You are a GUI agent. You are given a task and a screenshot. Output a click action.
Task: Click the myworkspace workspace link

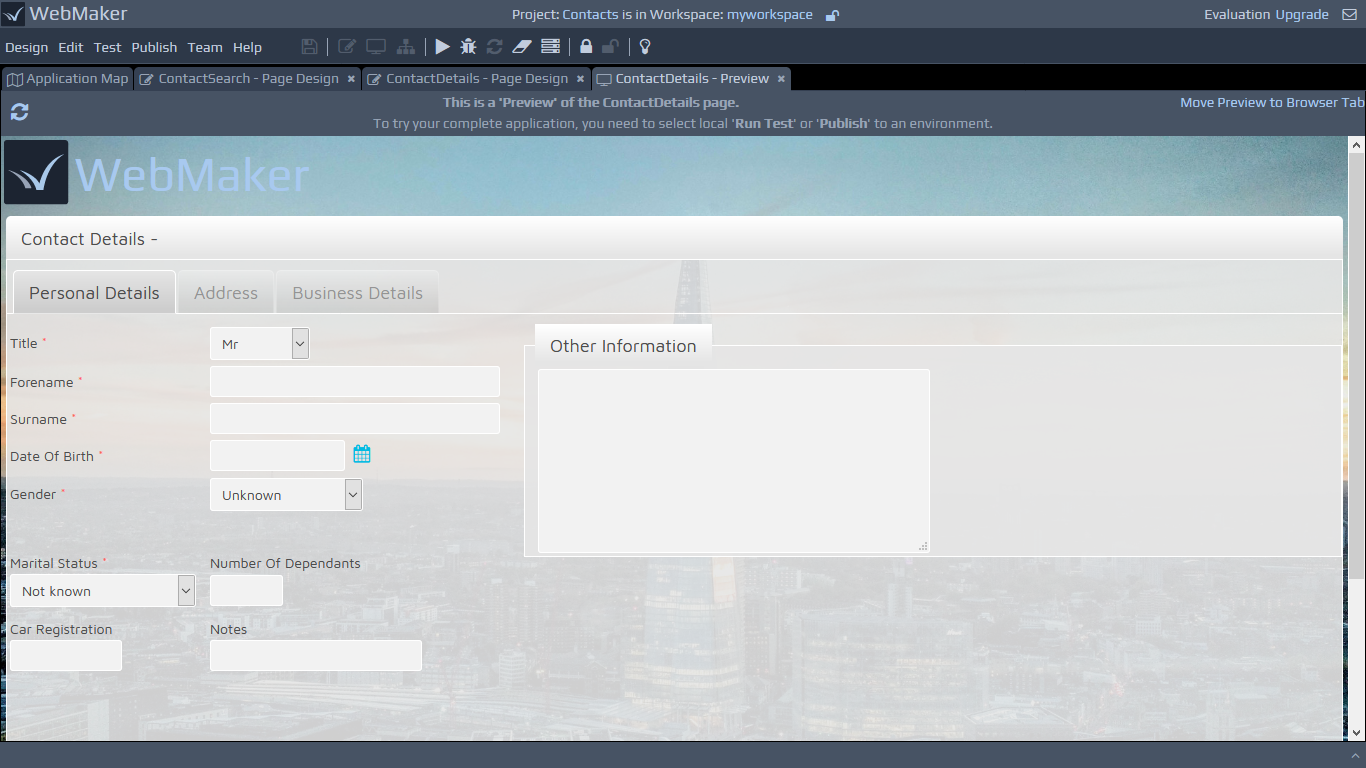click(770, 14)
